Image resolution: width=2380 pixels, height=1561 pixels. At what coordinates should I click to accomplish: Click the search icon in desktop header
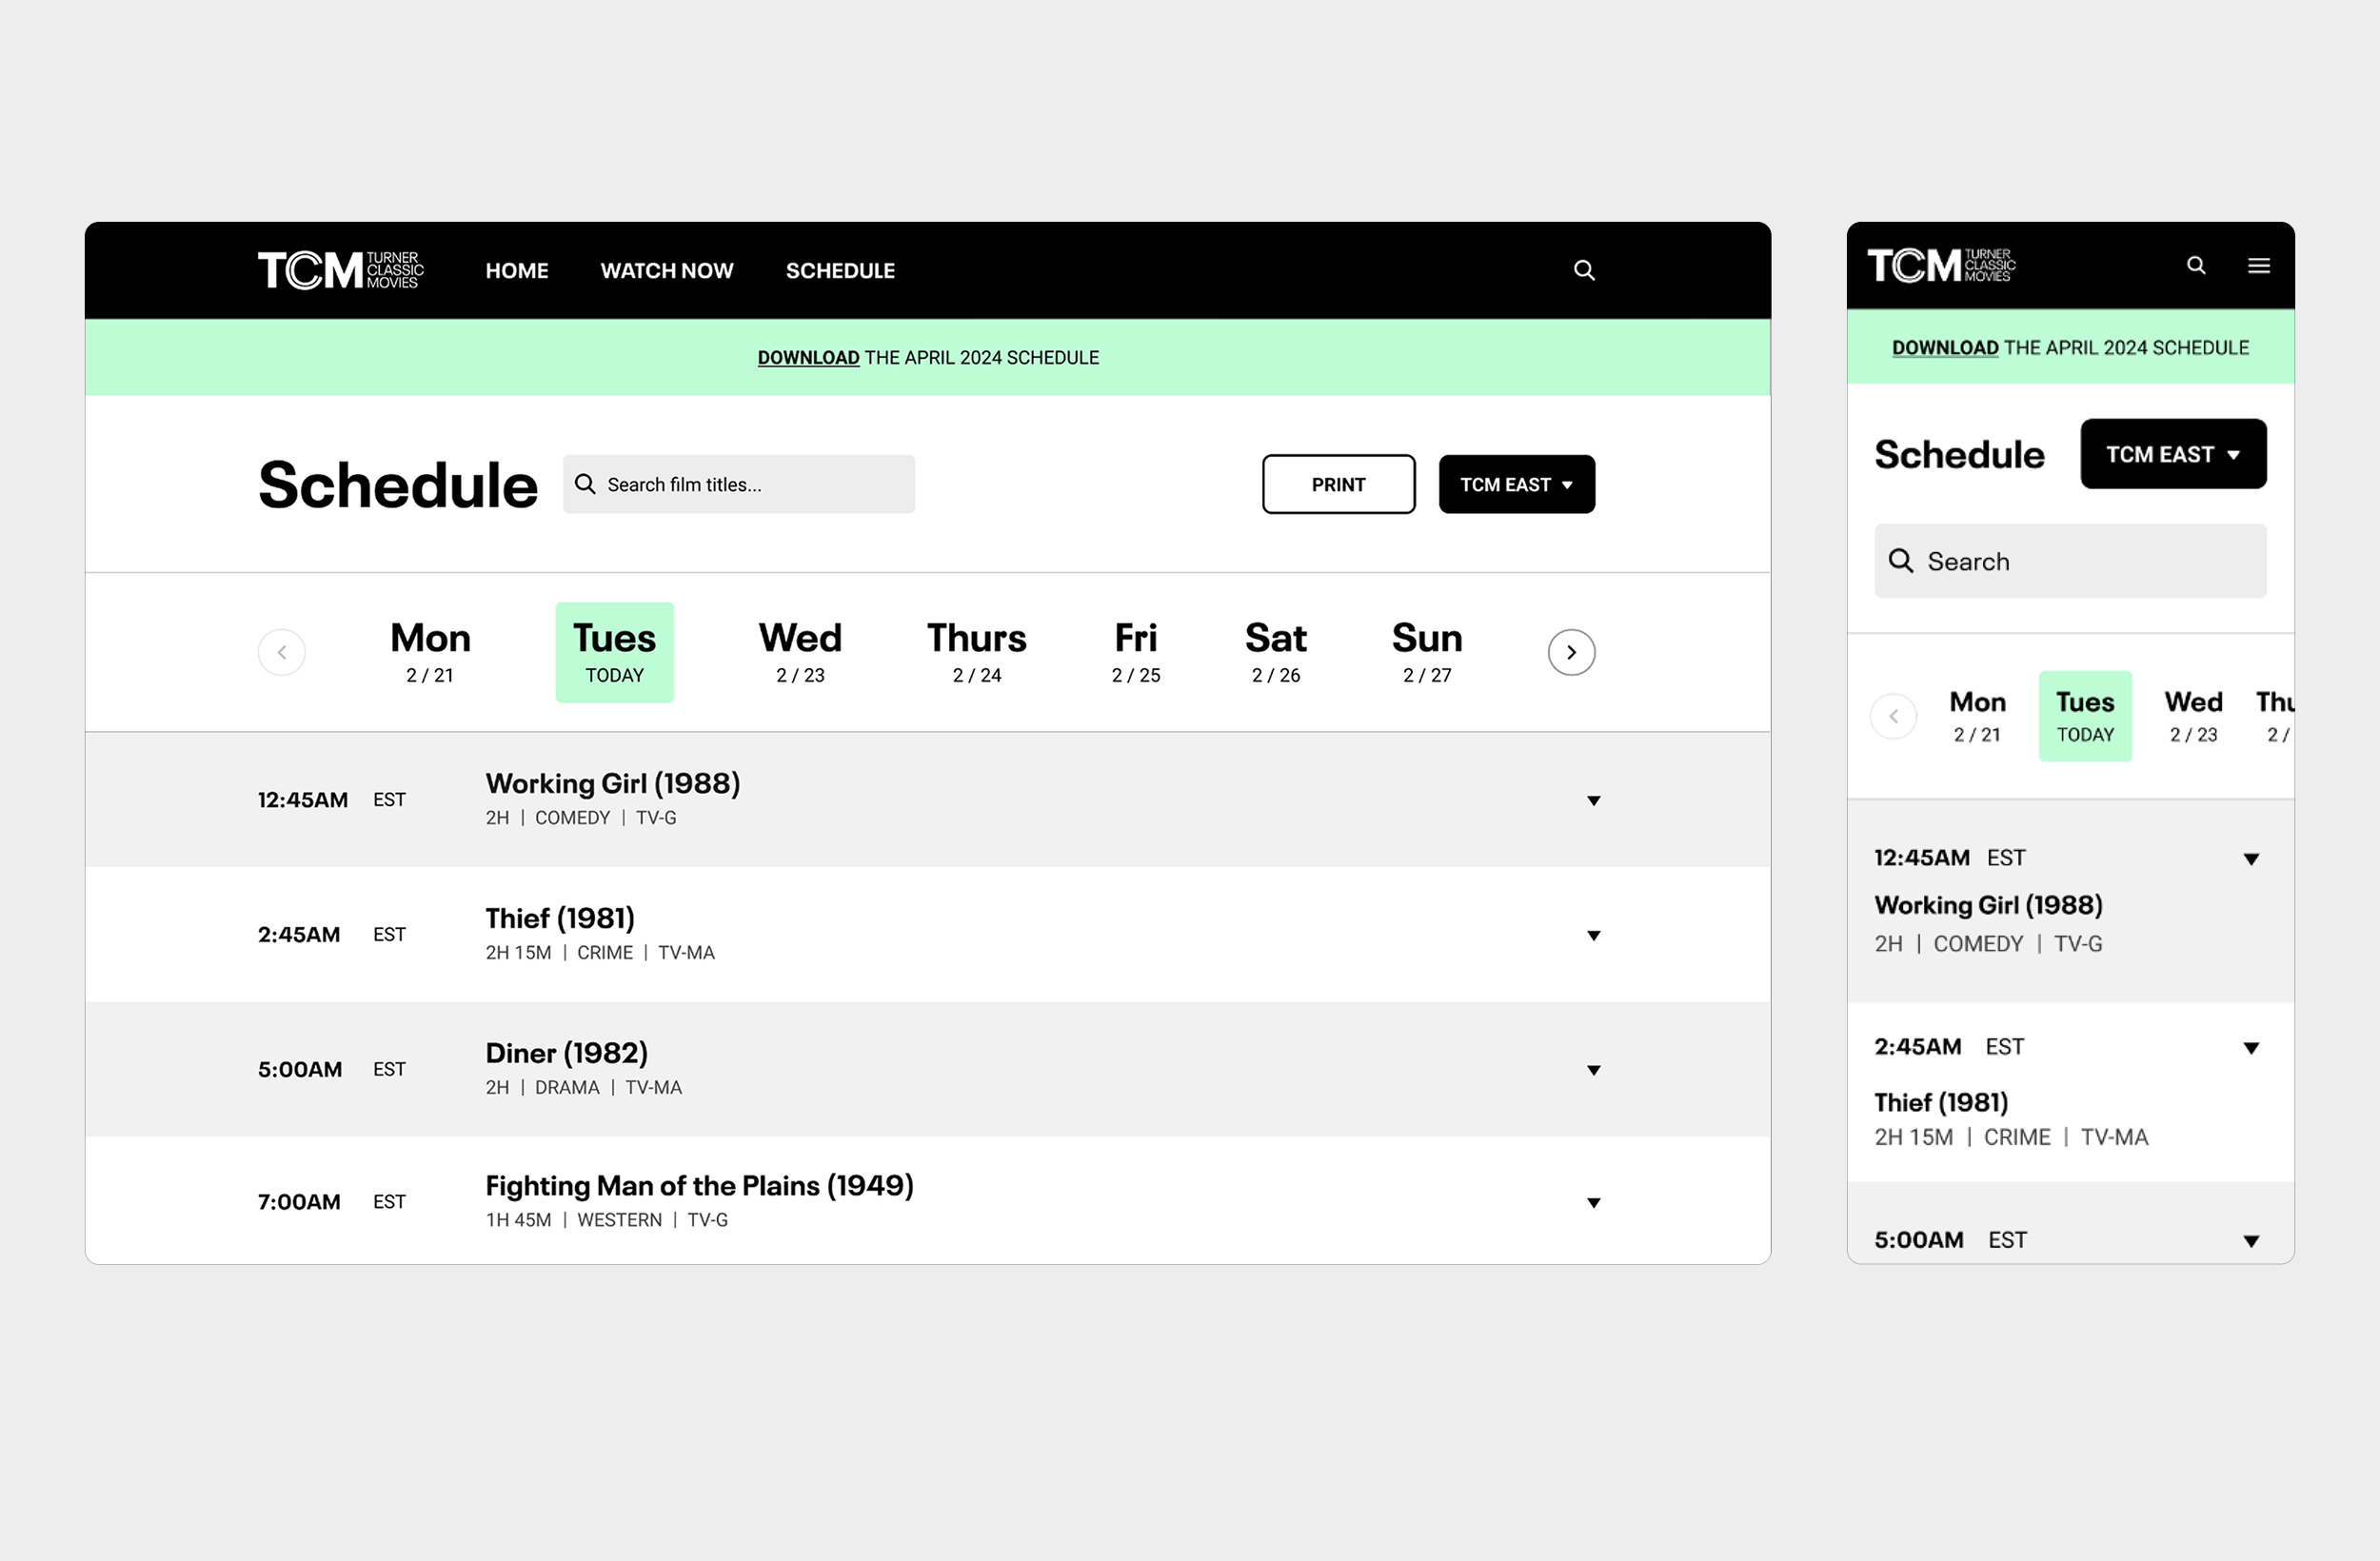1584,270
